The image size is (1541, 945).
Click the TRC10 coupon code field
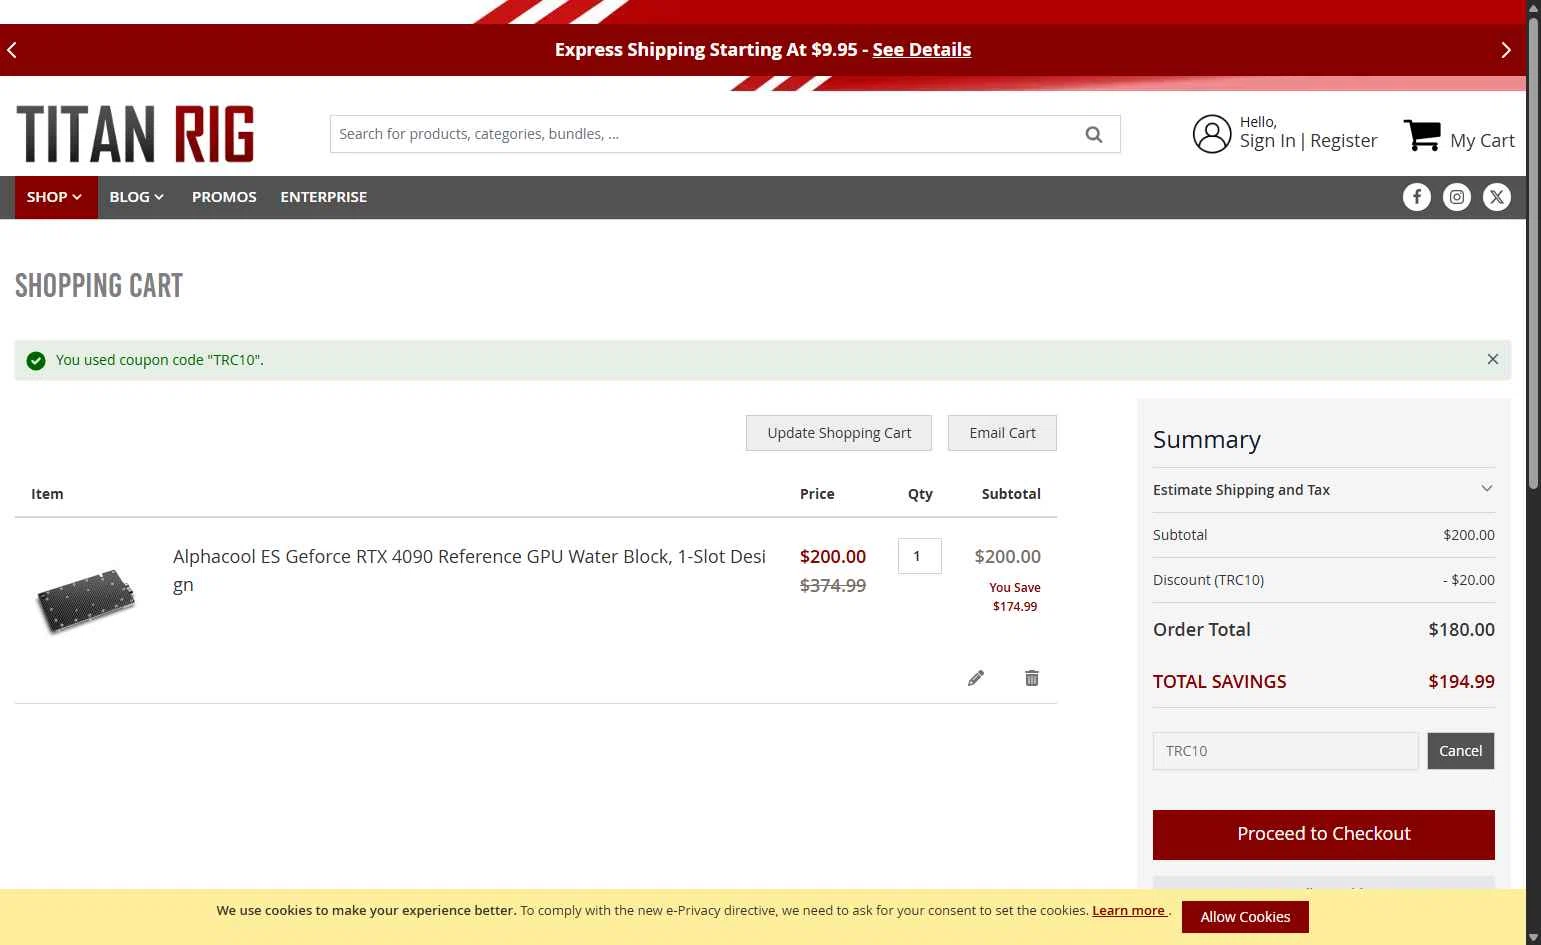coord(1285,751)
